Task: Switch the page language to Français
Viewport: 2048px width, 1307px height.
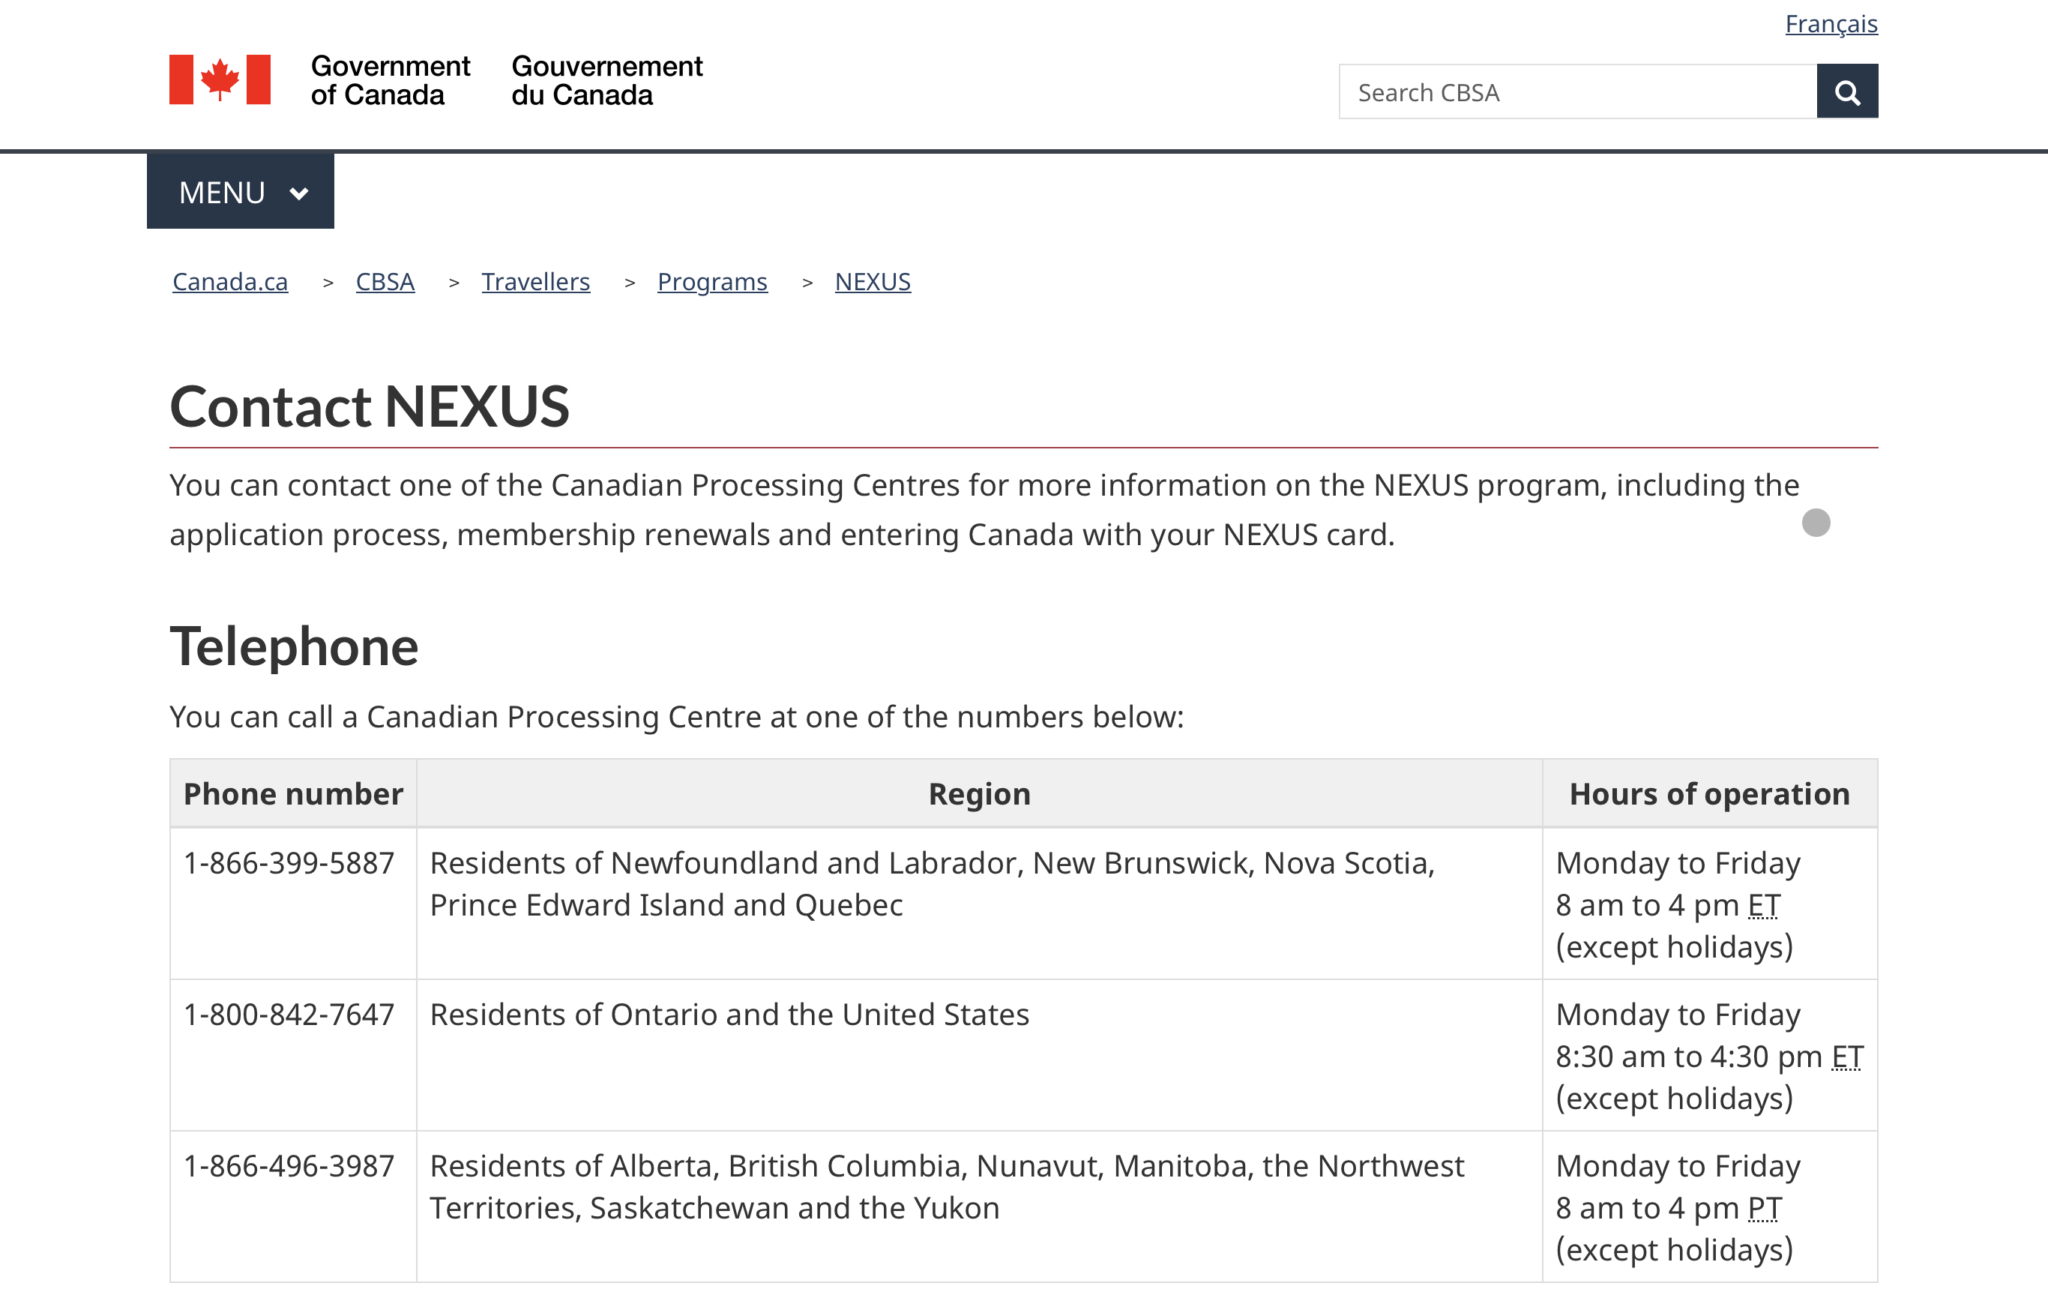Action: (1830, 23)
